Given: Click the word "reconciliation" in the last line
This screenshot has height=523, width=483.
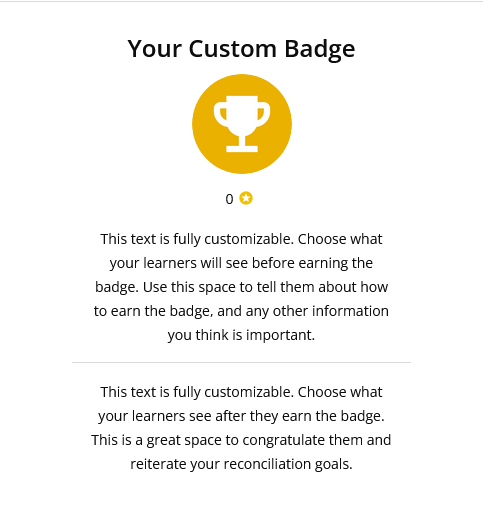Looking at the screenshot, I should coord(267,464).
